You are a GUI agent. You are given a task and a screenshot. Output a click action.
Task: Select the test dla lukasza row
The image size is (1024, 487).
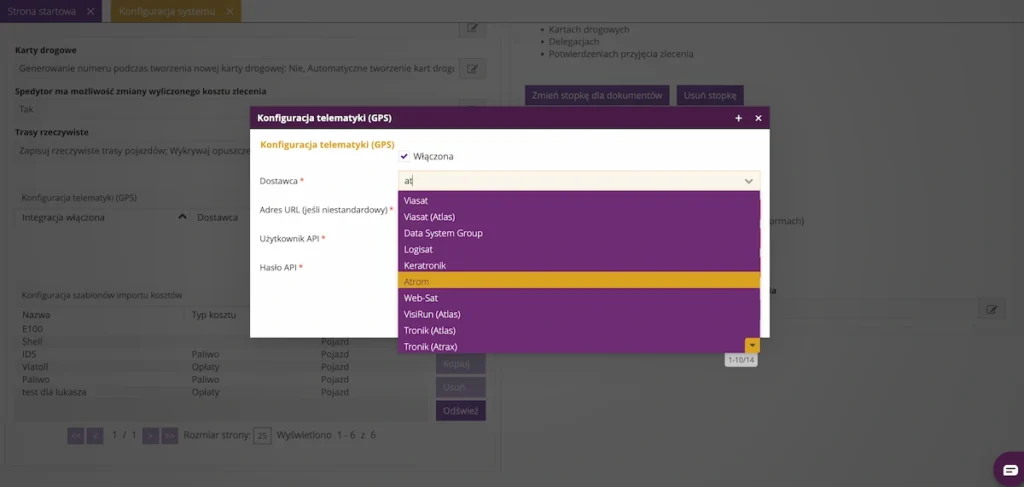tap(222, 392)
